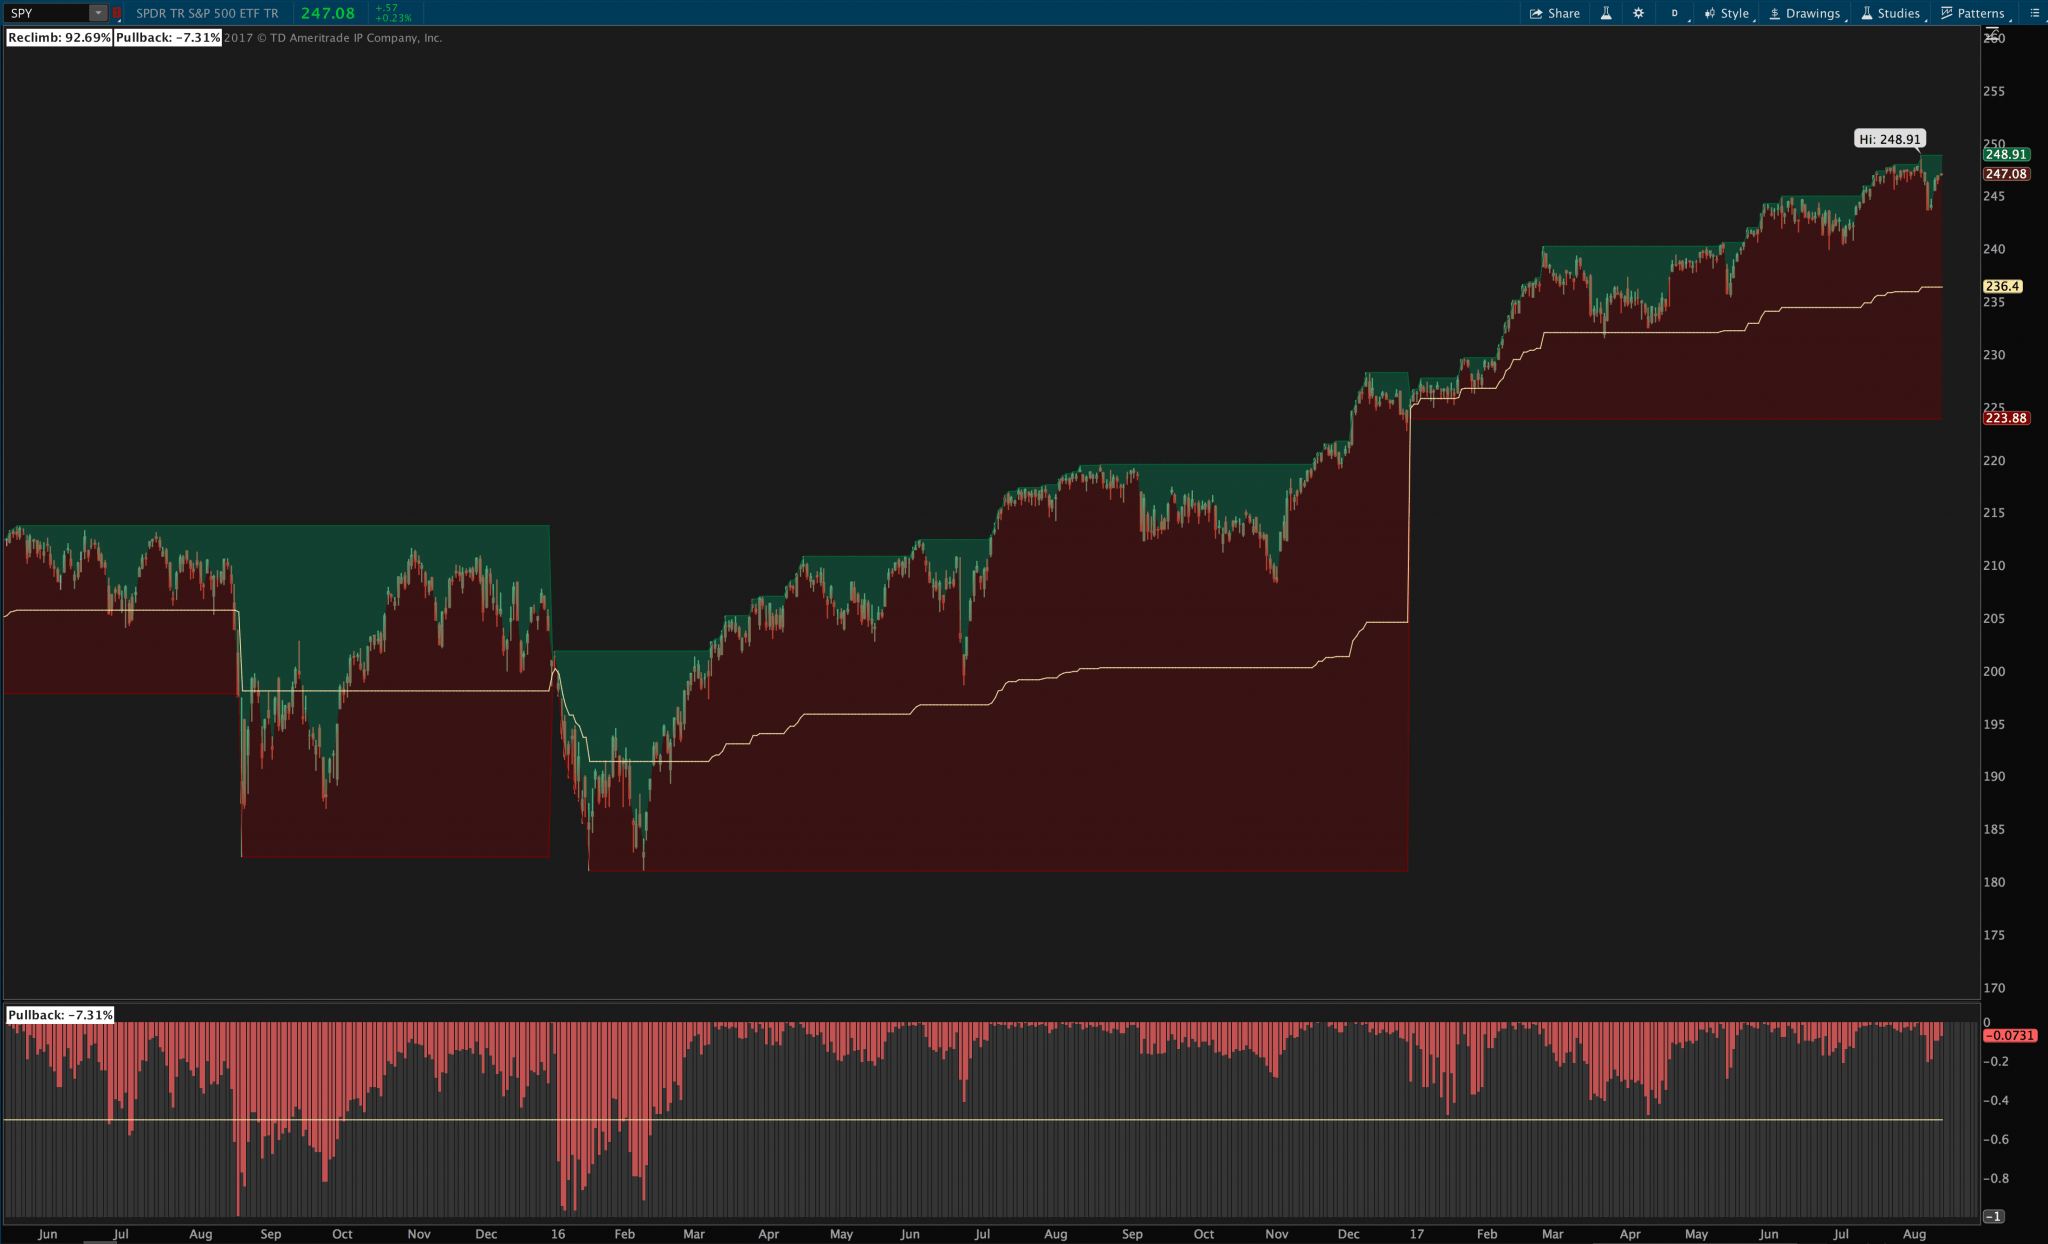Click the -0.0731 lower study value label
2048x1244 pixels.
tap(2008, 1035)
